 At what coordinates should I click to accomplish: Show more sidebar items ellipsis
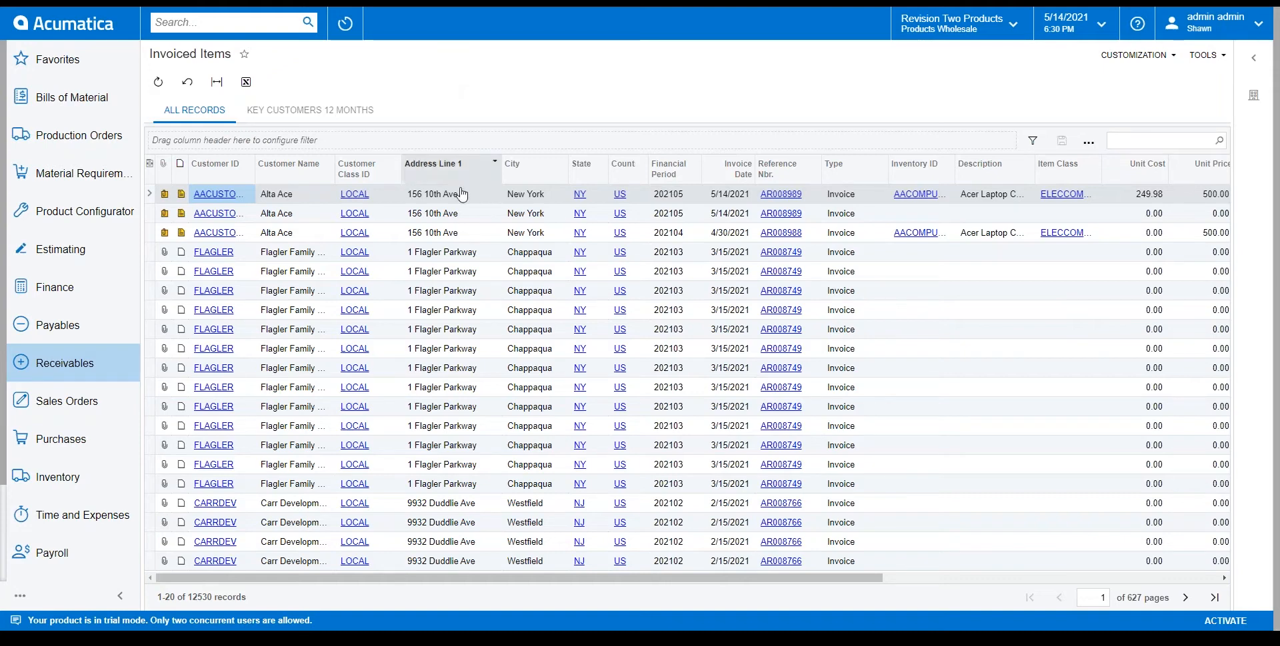[19, 596]
